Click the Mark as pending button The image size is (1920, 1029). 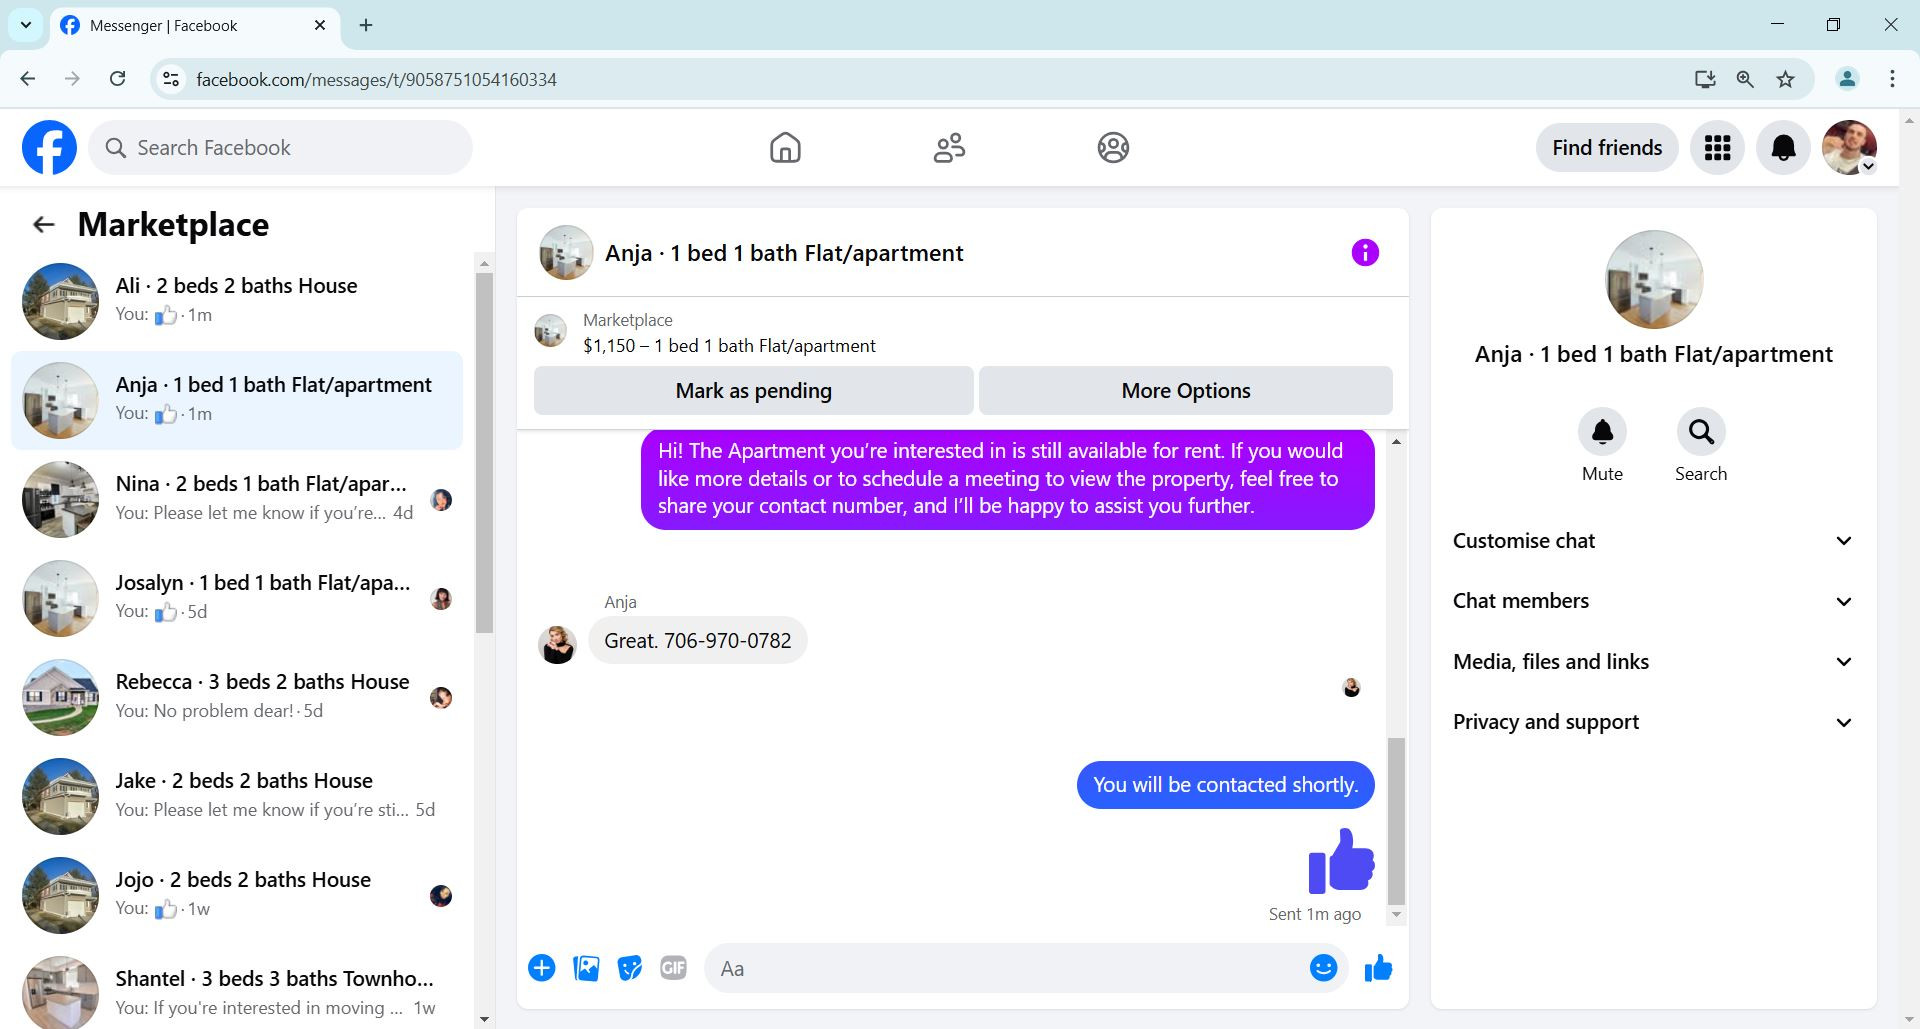[753, 391]
